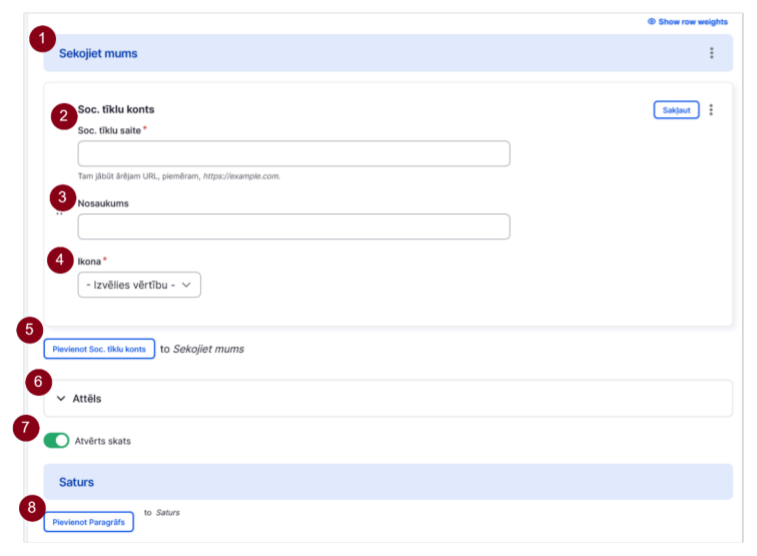Viewport: 757px width, 556px height.
Task: Click the Soc. tīklu konts heading
Action: (x=116, y=110)
